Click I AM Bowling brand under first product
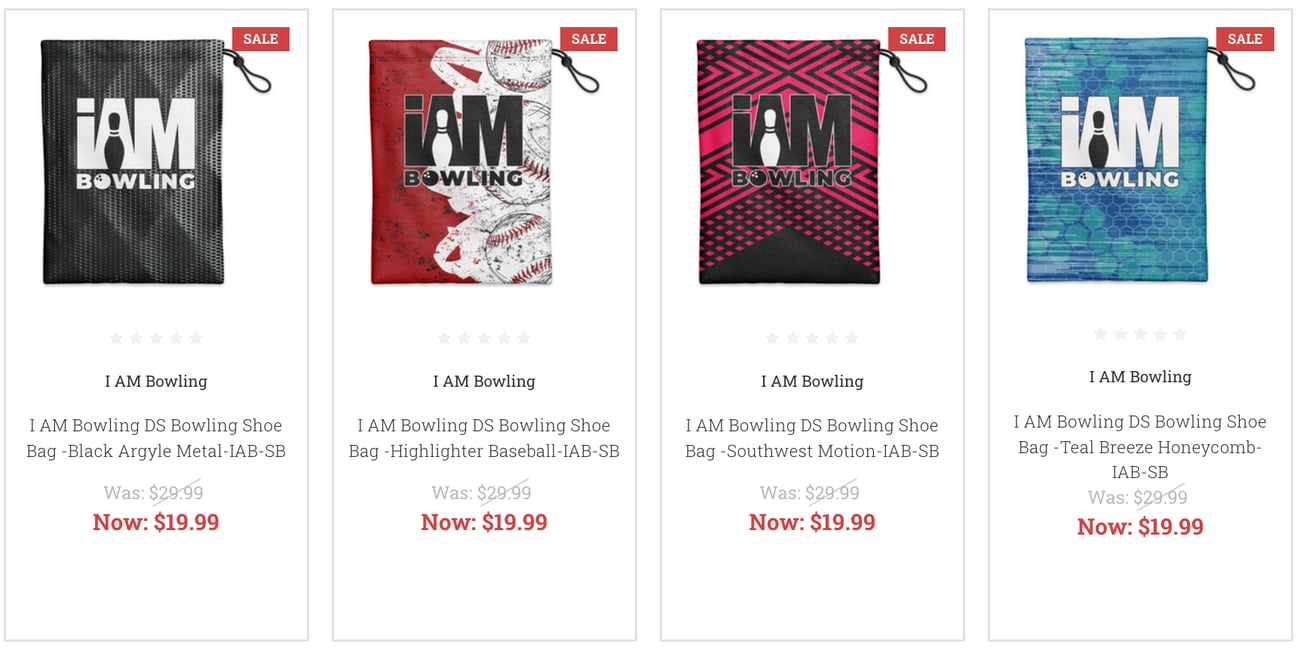The image size is (1300, 650). pyautogui.click(x=156, y=381)
